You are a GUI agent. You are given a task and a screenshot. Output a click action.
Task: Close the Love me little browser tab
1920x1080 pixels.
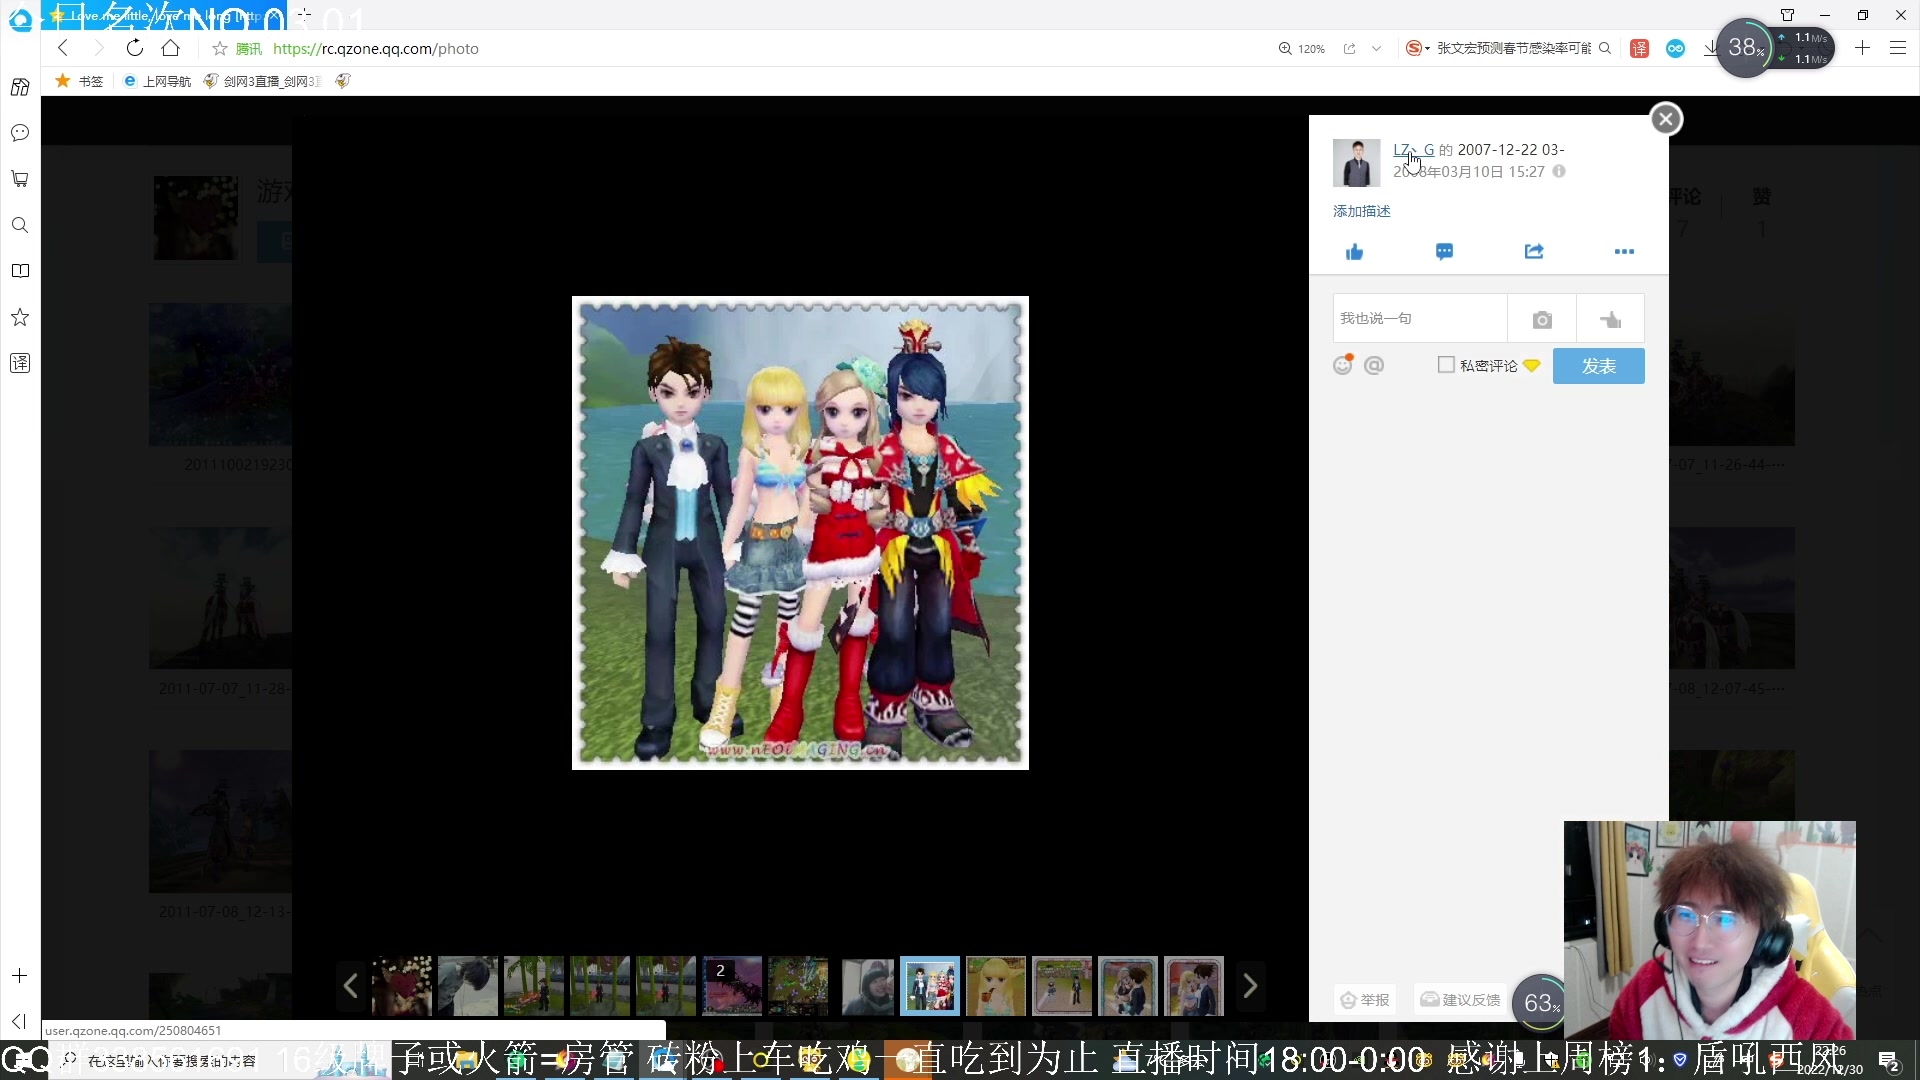point(273,15)
